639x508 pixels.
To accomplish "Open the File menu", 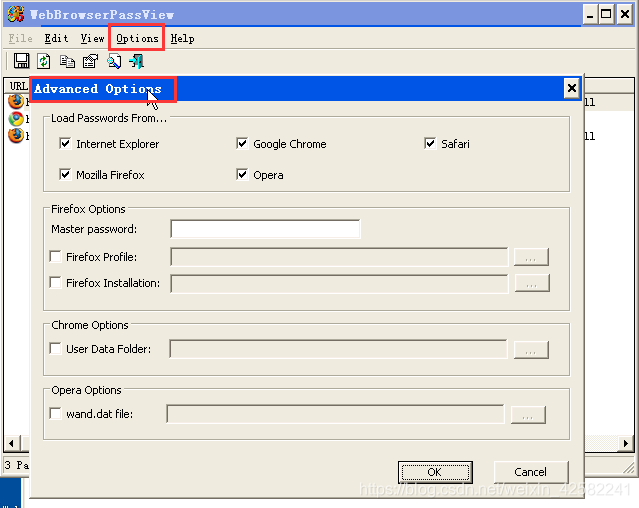I will tap(20, 38).
